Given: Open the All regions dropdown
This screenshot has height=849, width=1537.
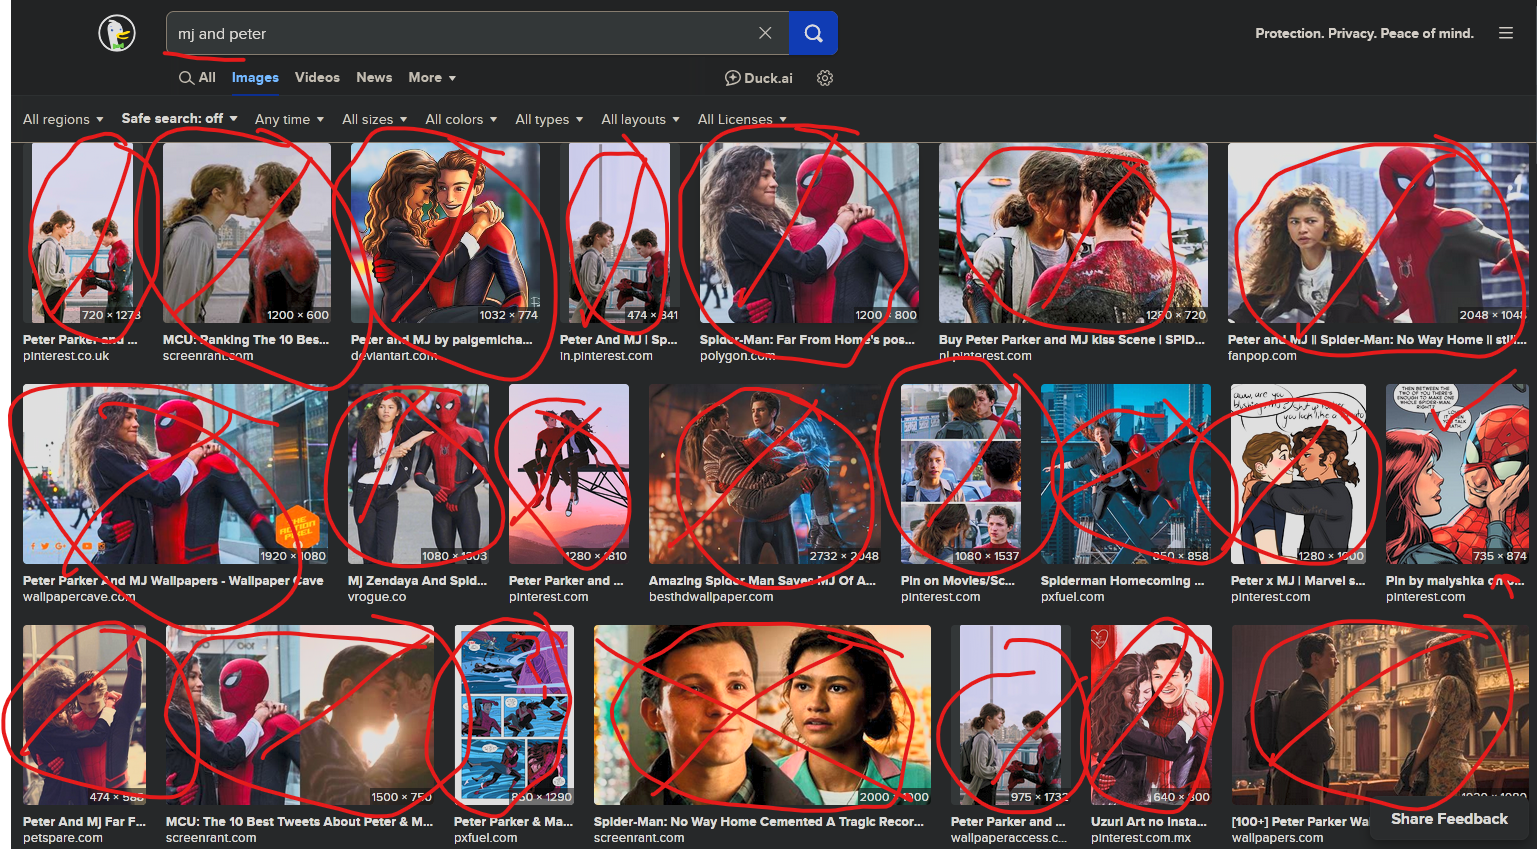Looking at the screenshot, I should tap(63, 119).
